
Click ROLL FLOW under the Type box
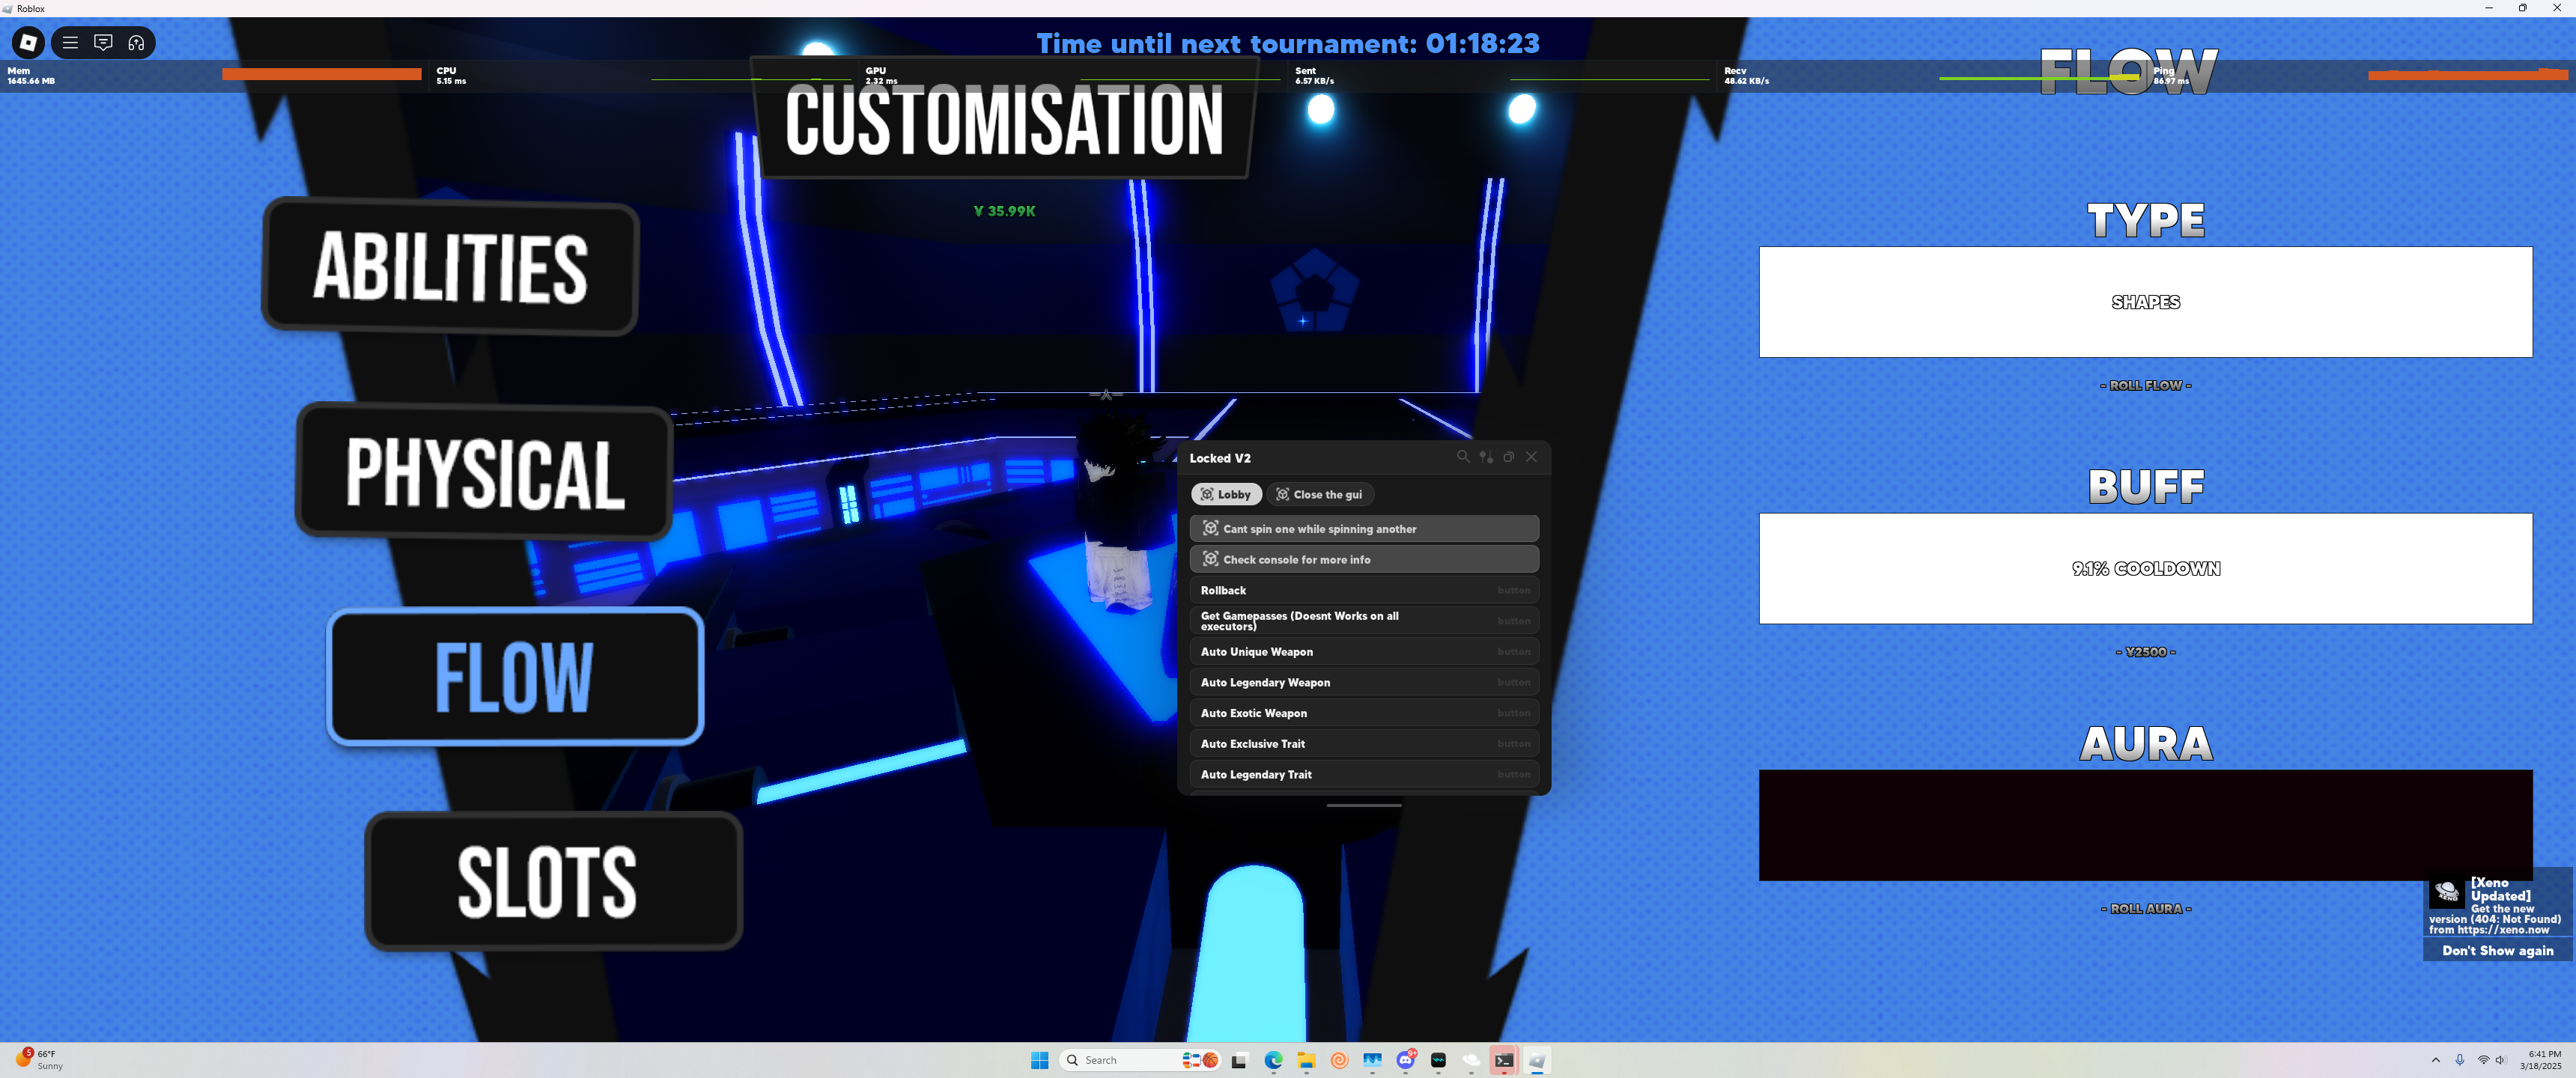(2145, 385)
